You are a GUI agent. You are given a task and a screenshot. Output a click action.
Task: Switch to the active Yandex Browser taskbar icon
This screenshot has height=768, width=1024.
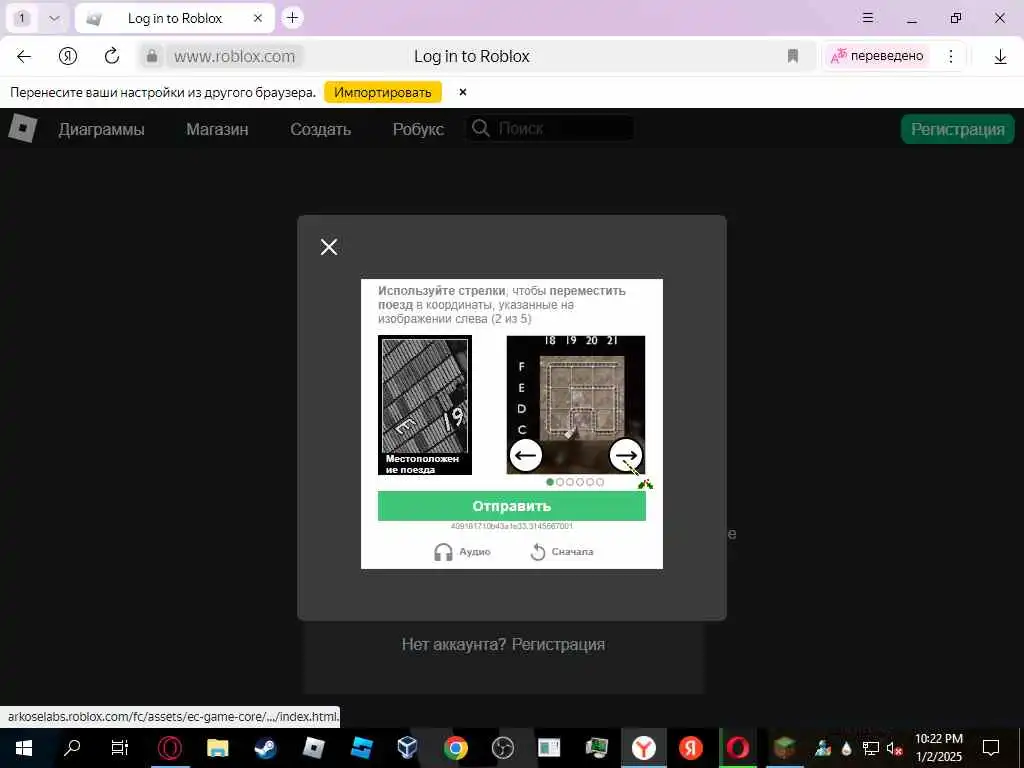click(643, 748)
